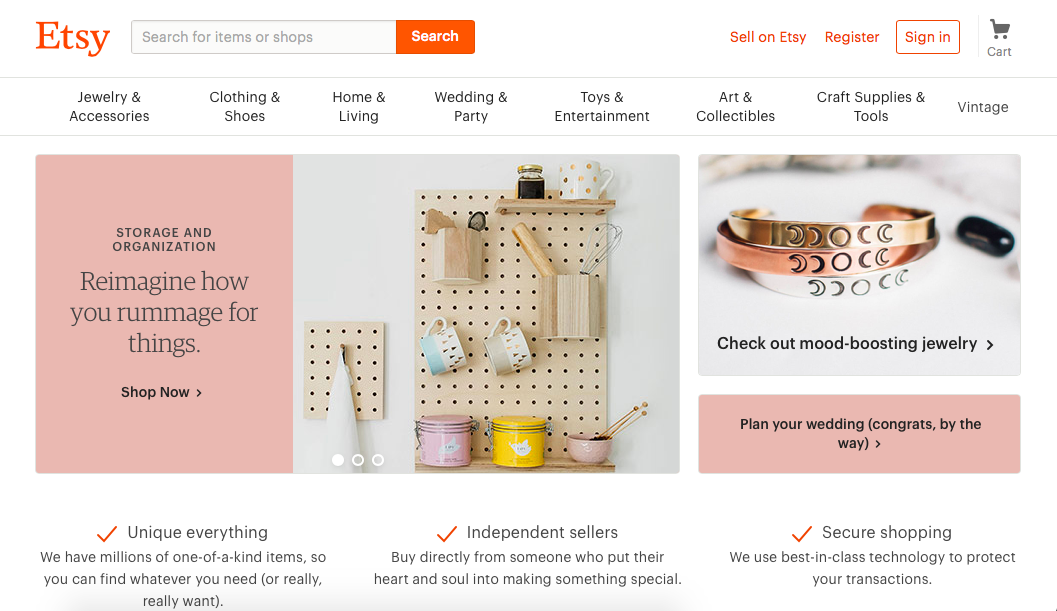Jump to the third carousel slide dot
1057x611 pixels.
378,460
